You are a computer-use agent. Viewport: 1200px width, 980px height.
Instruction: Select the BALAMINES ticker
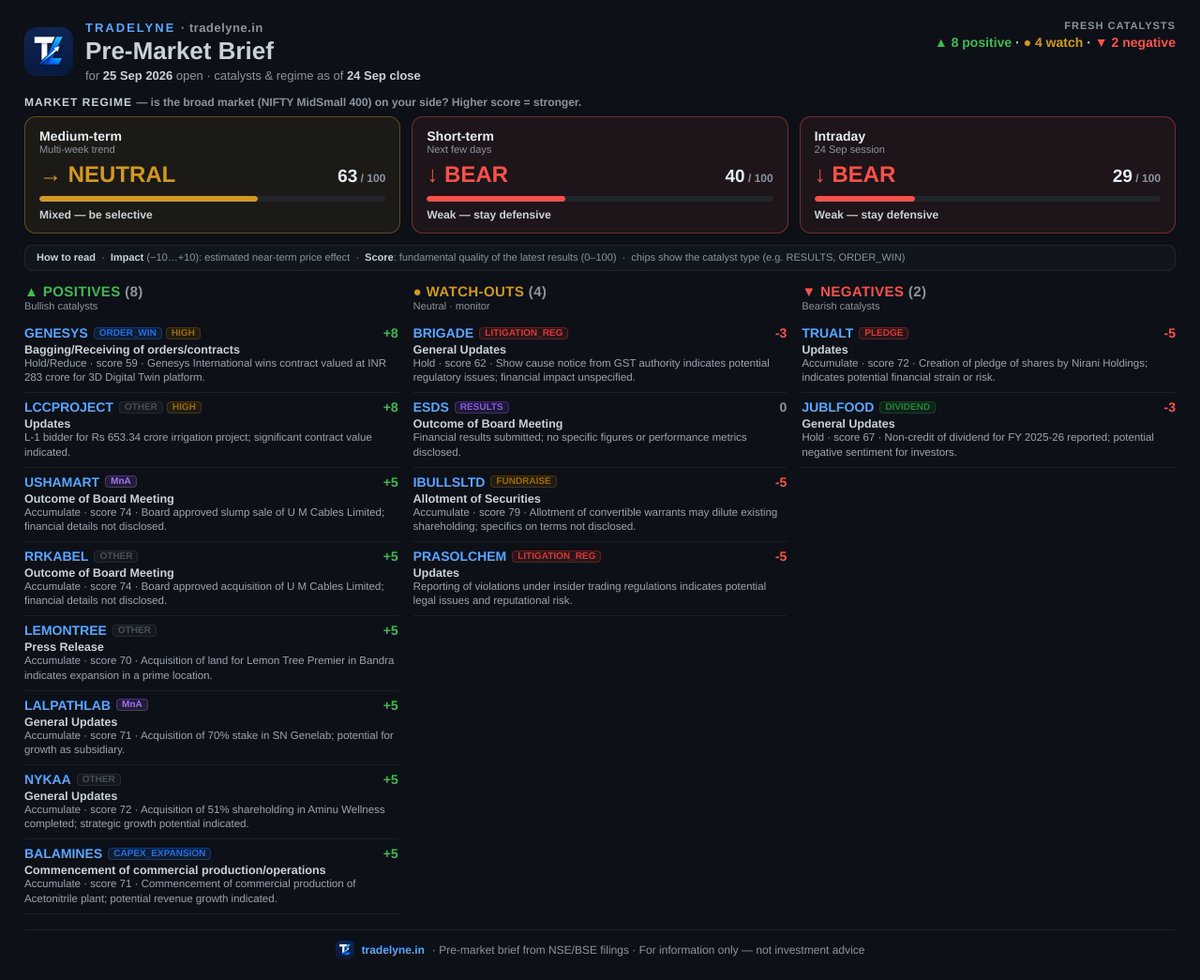(x=63, y=853)
